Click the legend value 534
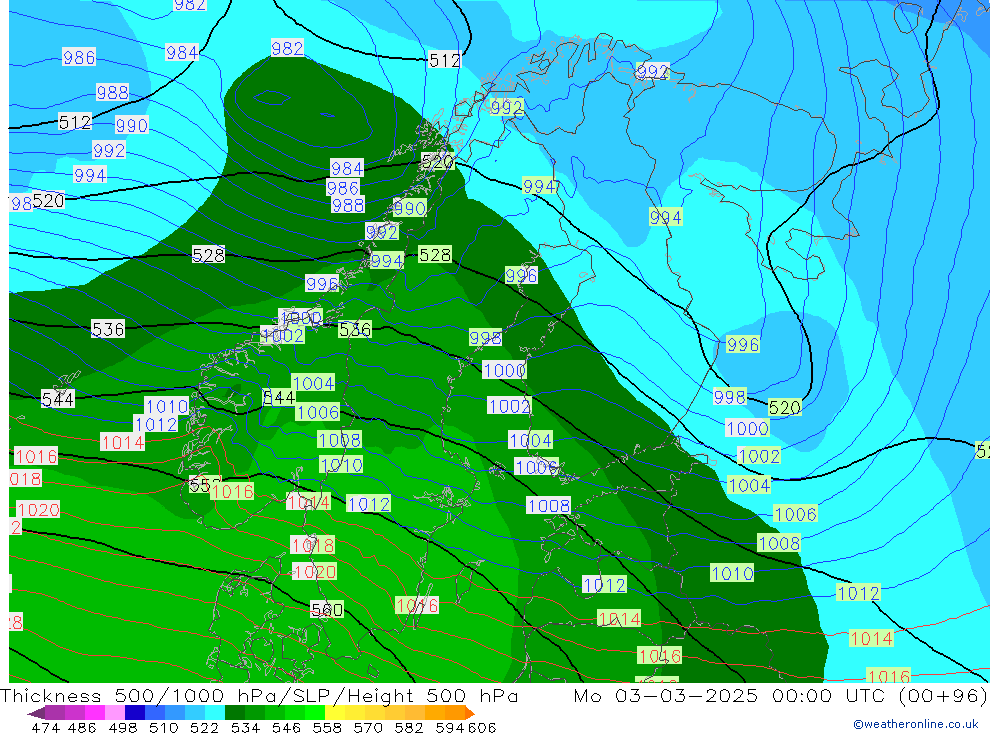The height and width of the screenshot is (733, 1000). pyautogui.click(x=245, y=727)
